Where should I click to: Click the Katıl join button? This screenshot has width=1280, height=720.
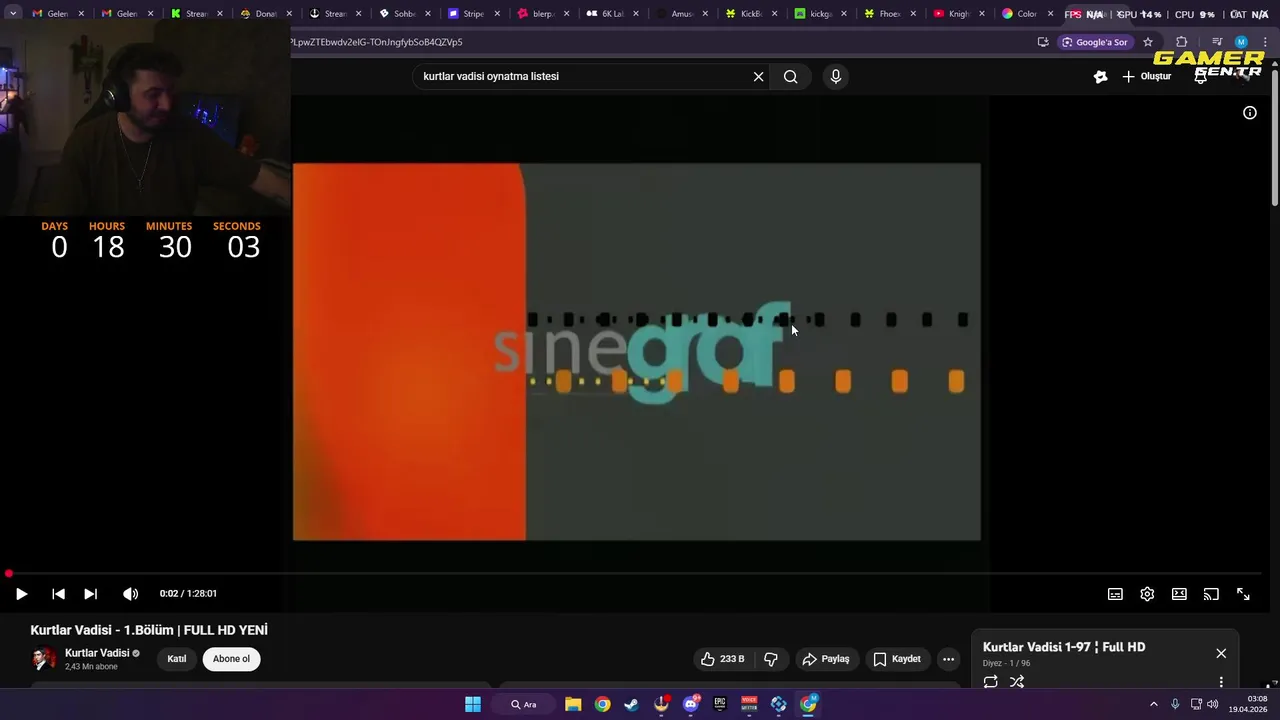177,659
